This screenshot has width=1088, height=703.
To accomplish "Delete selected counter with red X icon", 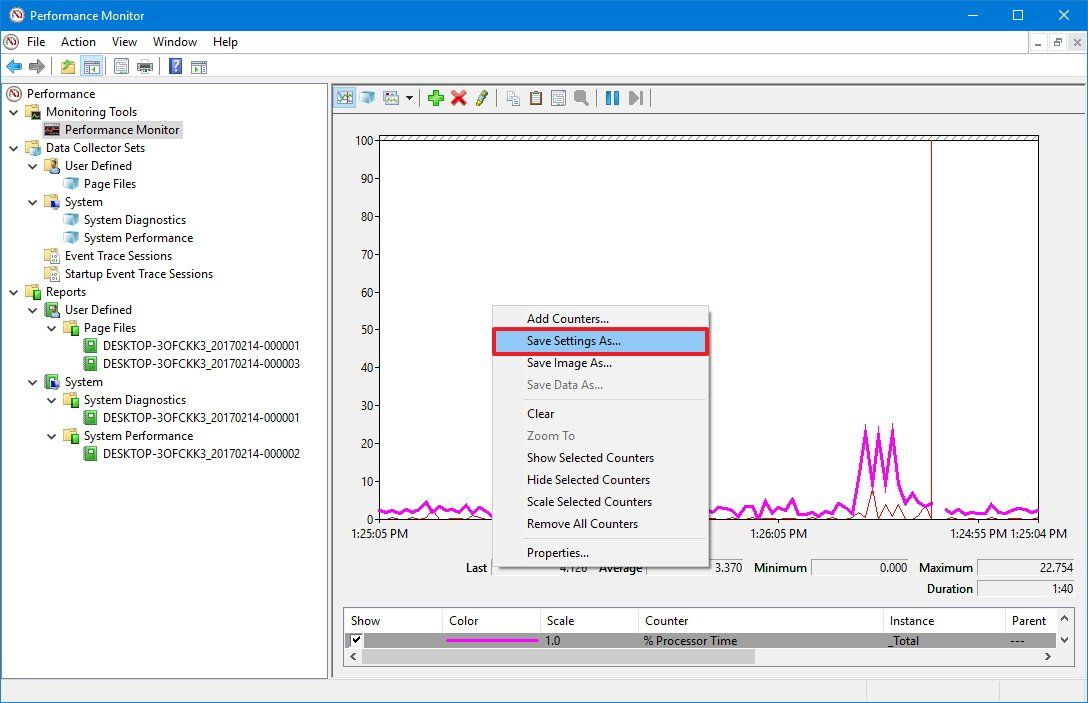I will coord(457,97).
